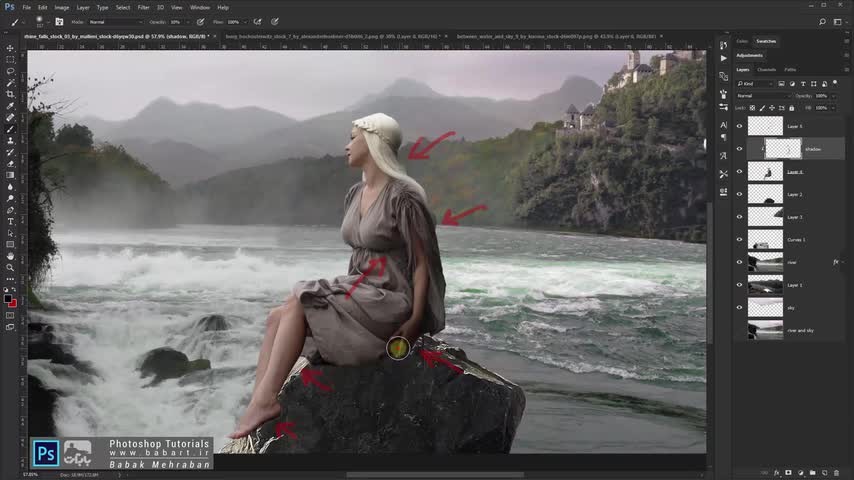Open the Actions panel play icon
Screen dimensions: 854x480
pyautogui.click(x=723, y=58)
